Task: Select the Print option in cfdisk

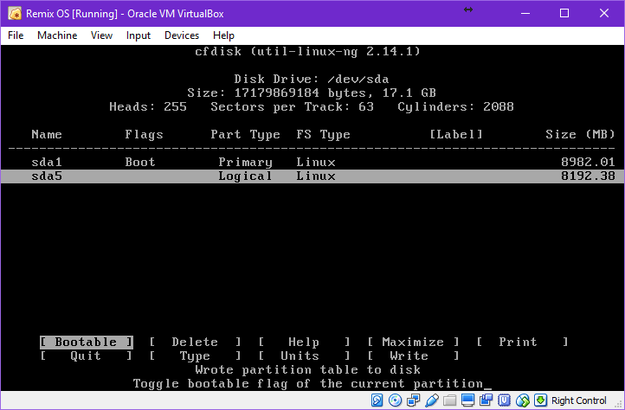Action: coord(522,342)
